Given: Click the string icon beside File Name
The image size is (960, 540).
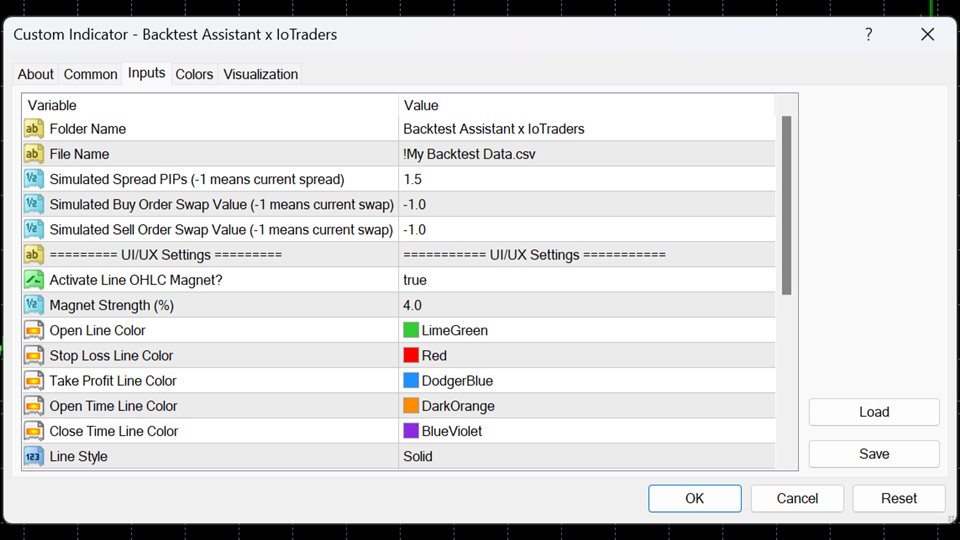Looking at the screenshot, I should coord(33,154).
